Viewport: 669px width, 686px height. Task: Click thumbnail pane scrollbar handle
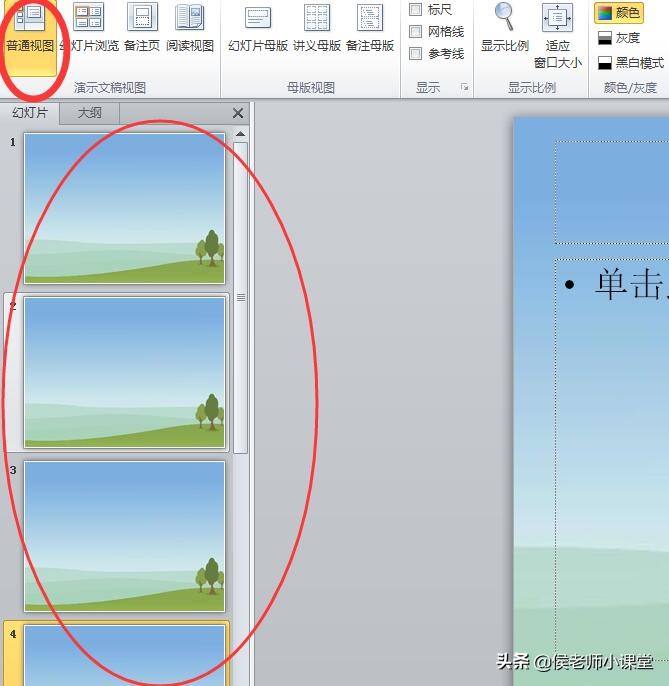tap(241, 298)
